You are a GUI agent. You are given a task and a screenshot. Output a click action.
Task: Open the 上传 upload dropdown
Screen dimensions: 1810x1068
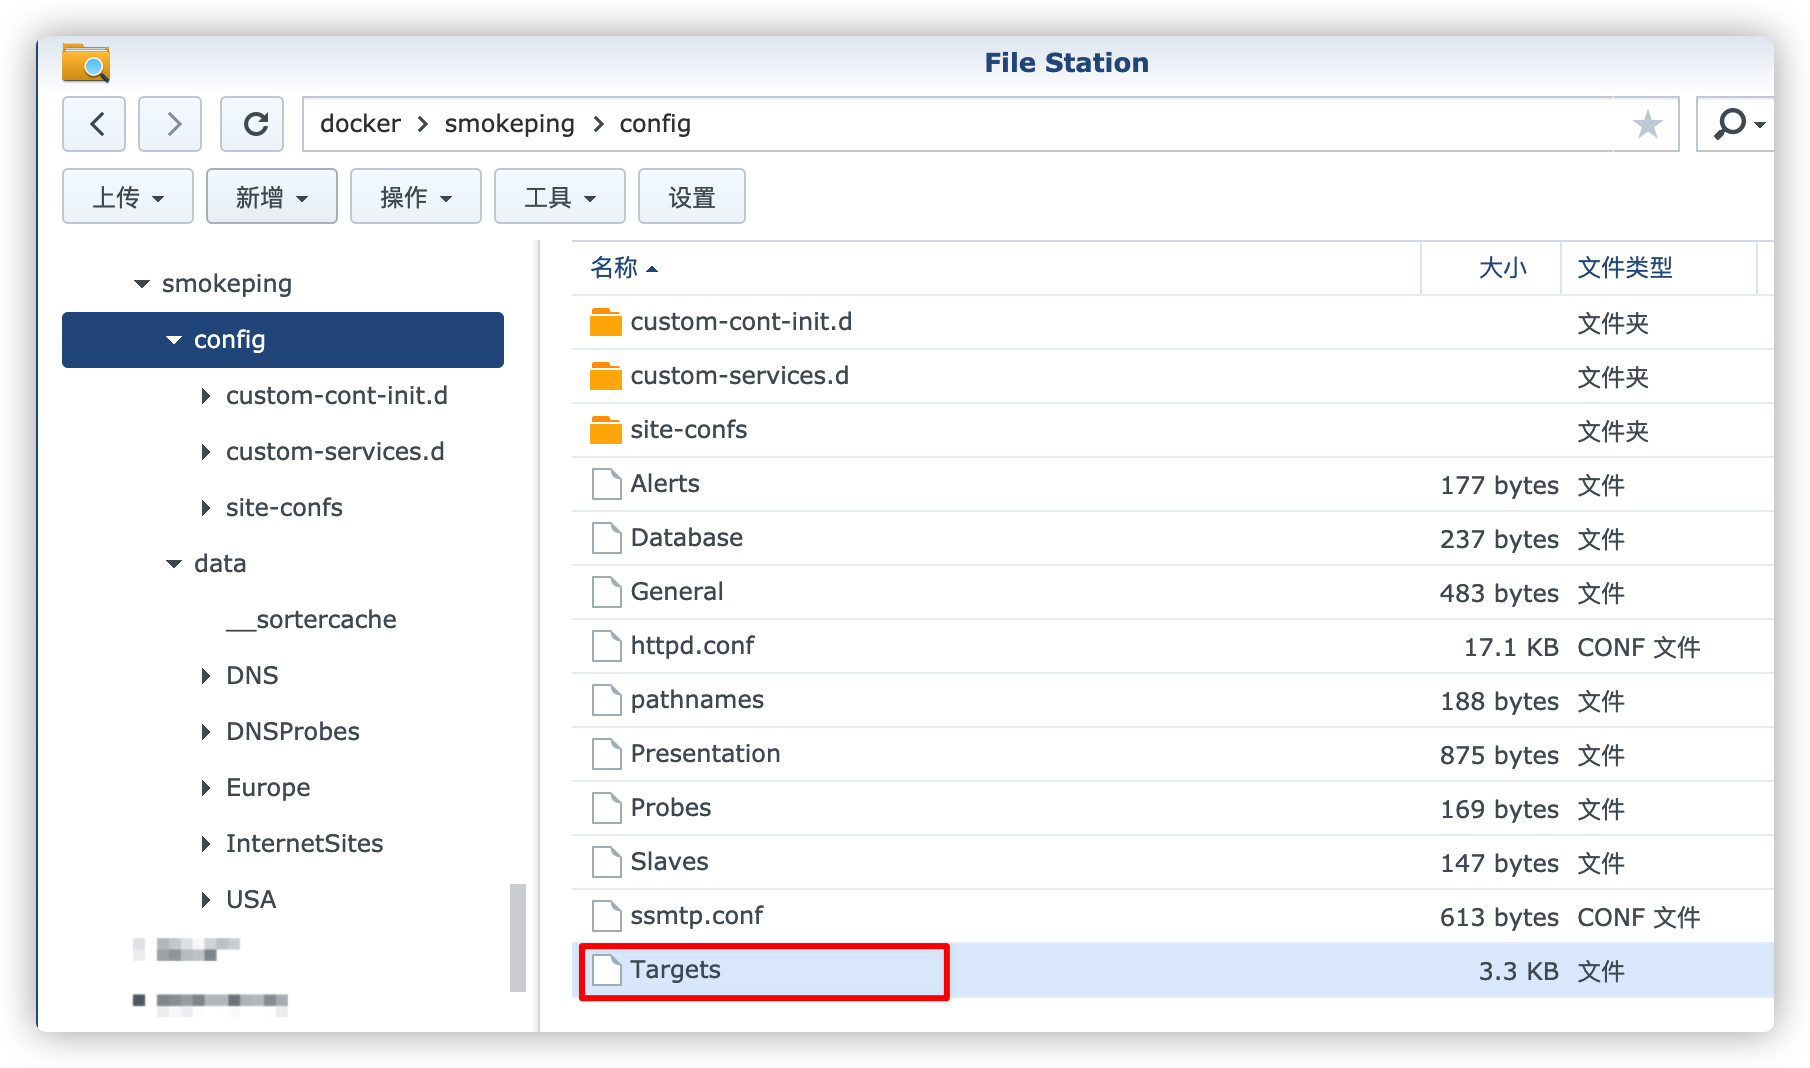(x=128, y=197)
